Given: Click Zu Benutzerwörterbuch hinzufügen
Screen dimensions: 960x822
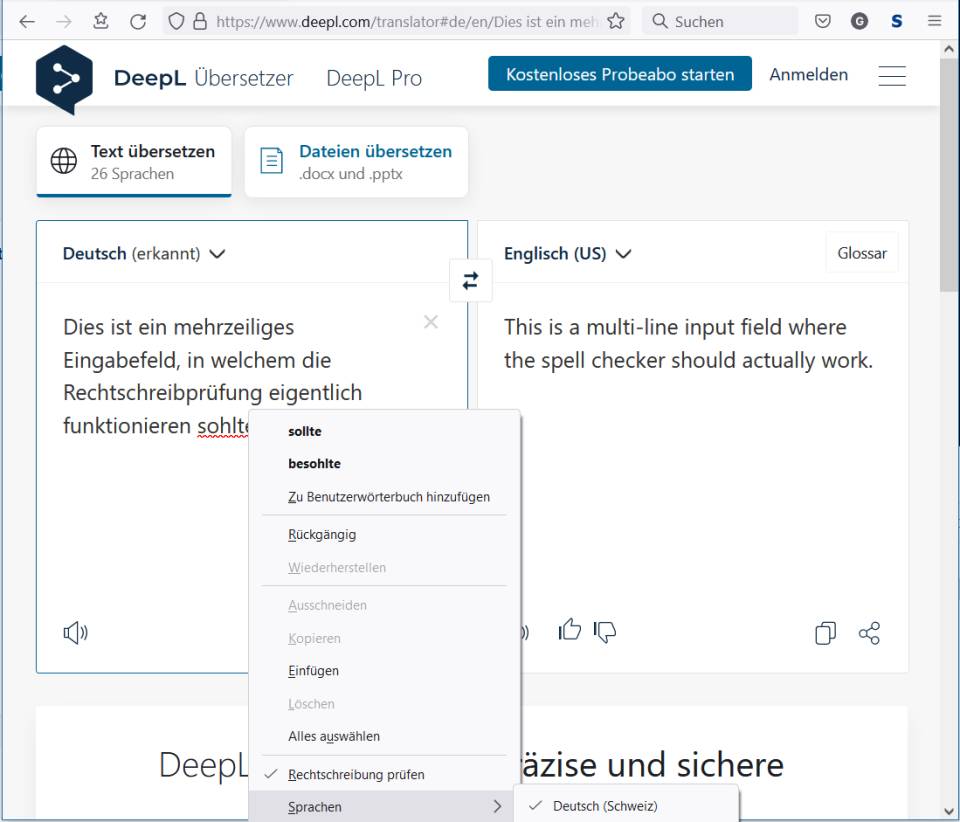Looking at the screenshot, I should click(x=384, y=496).
